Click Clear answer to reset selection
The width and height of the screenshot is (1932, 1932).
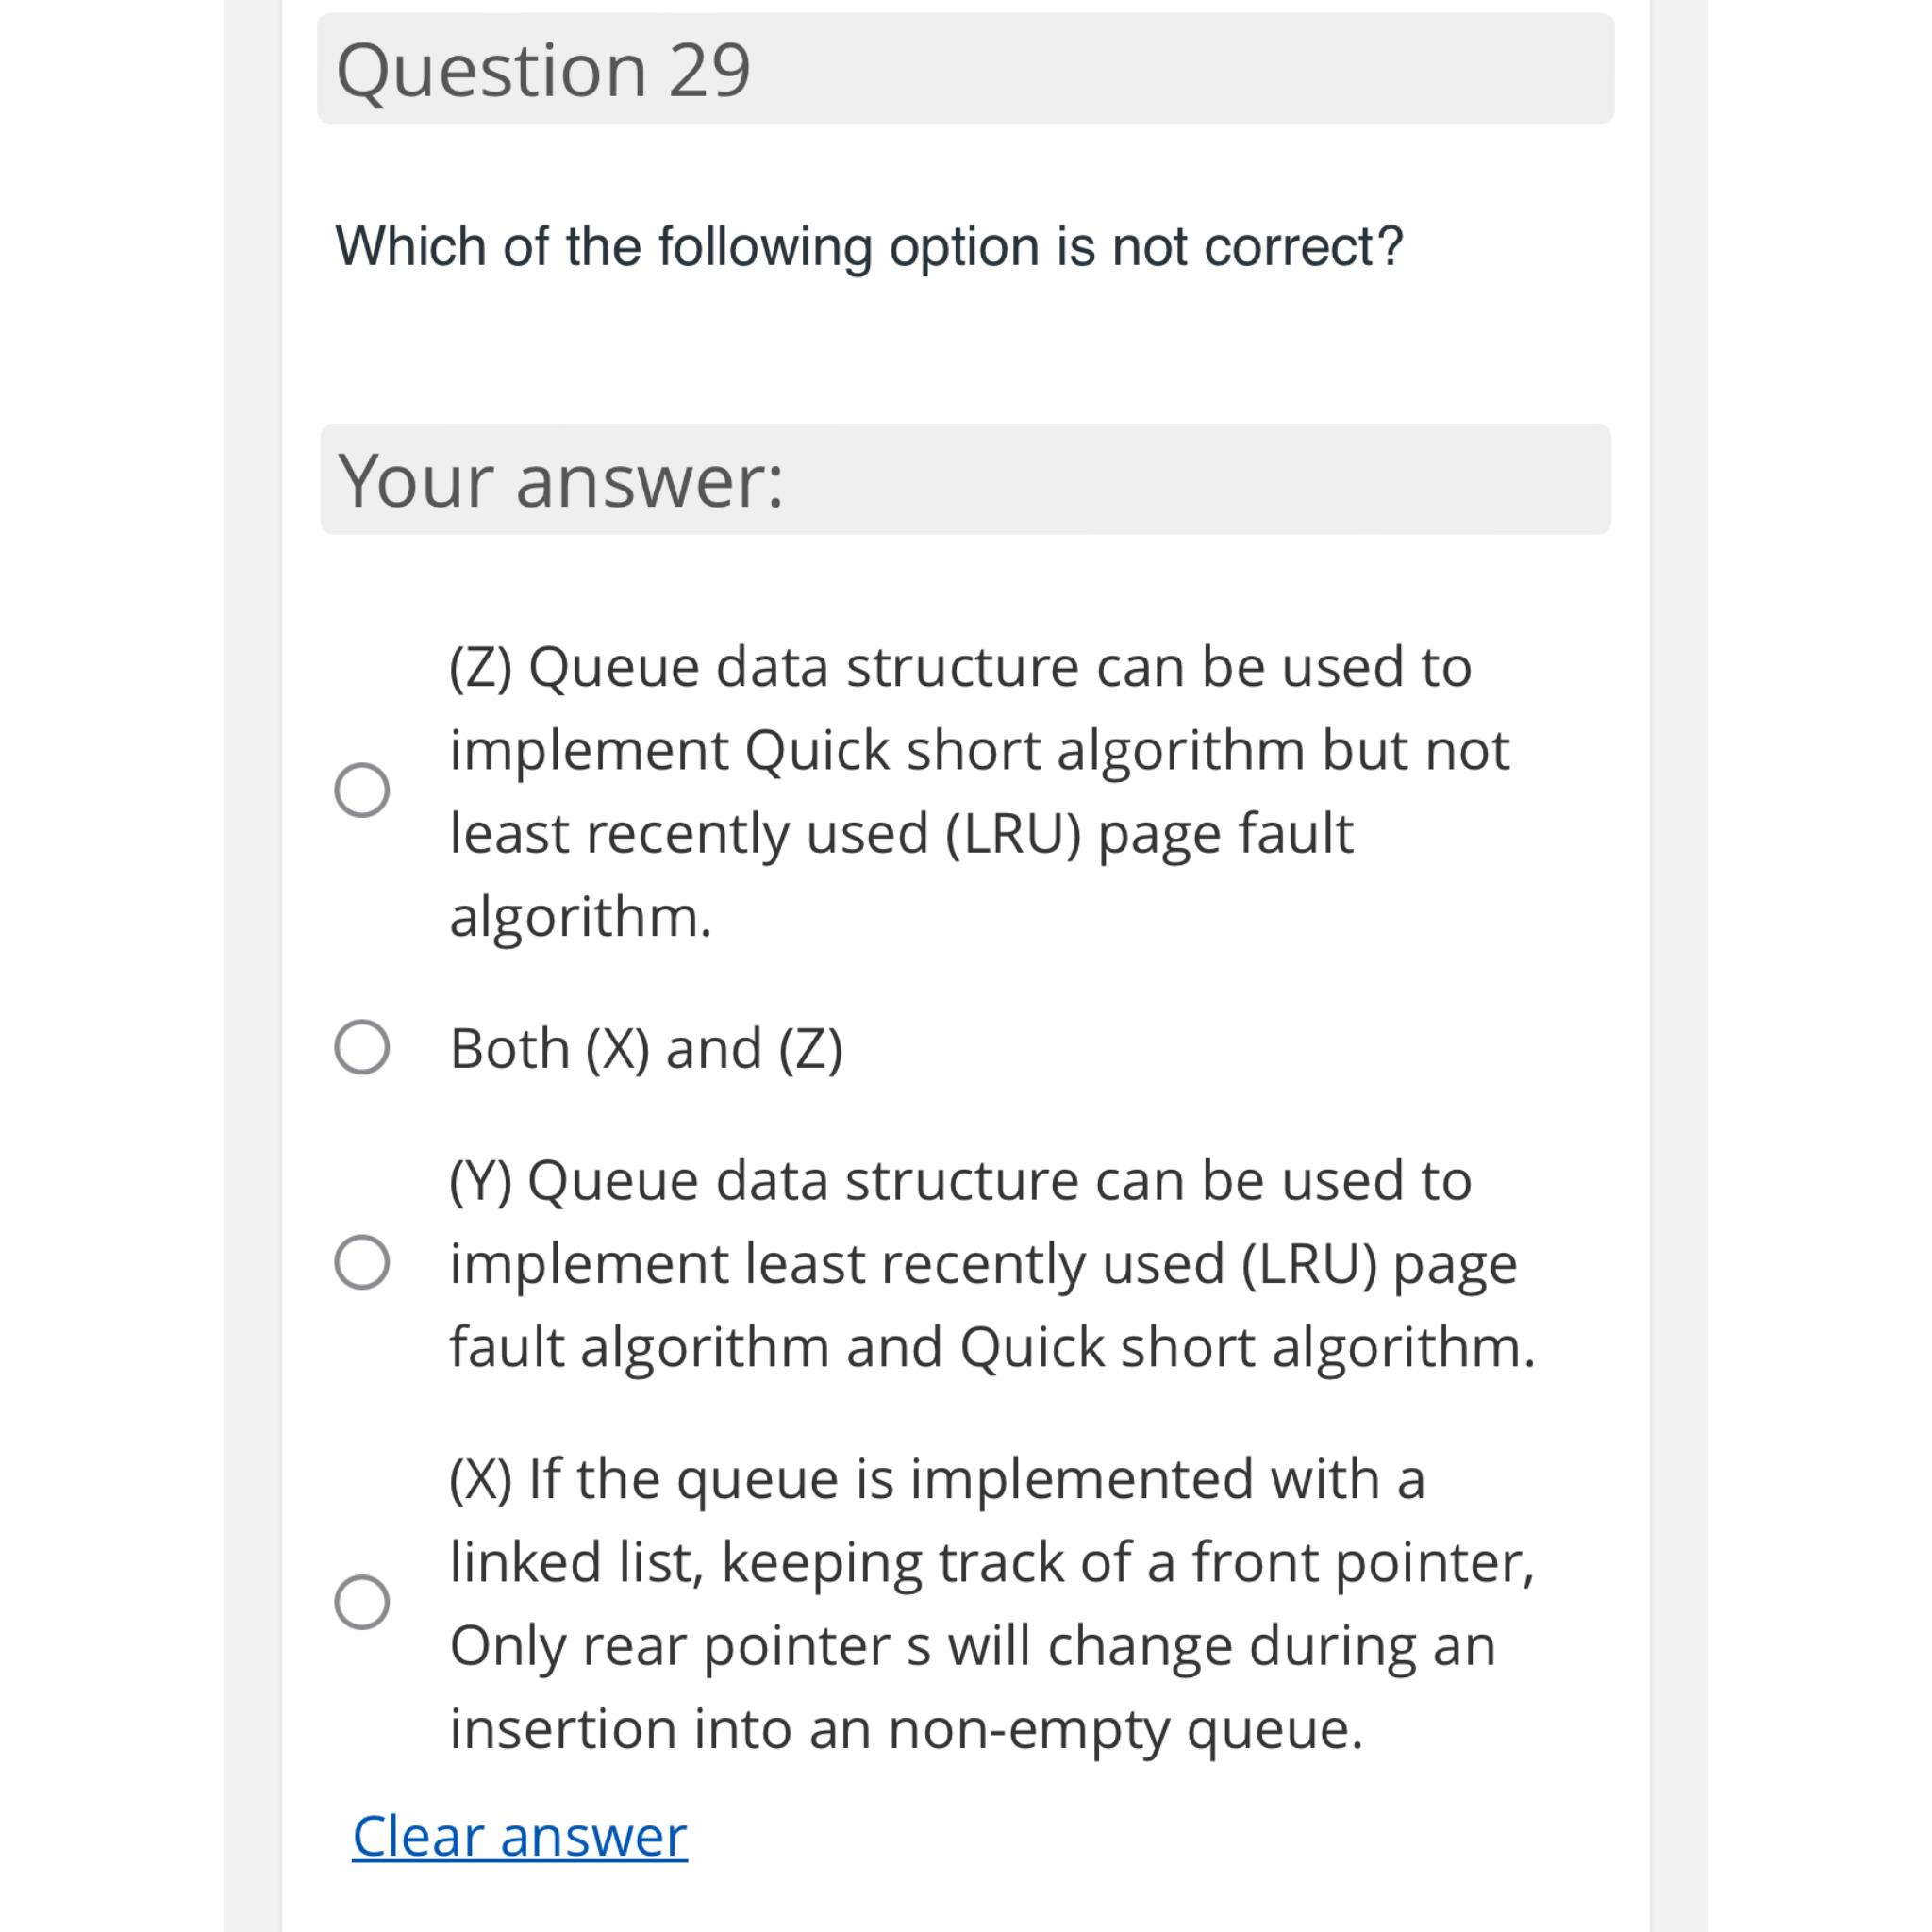coord(518,1835)
